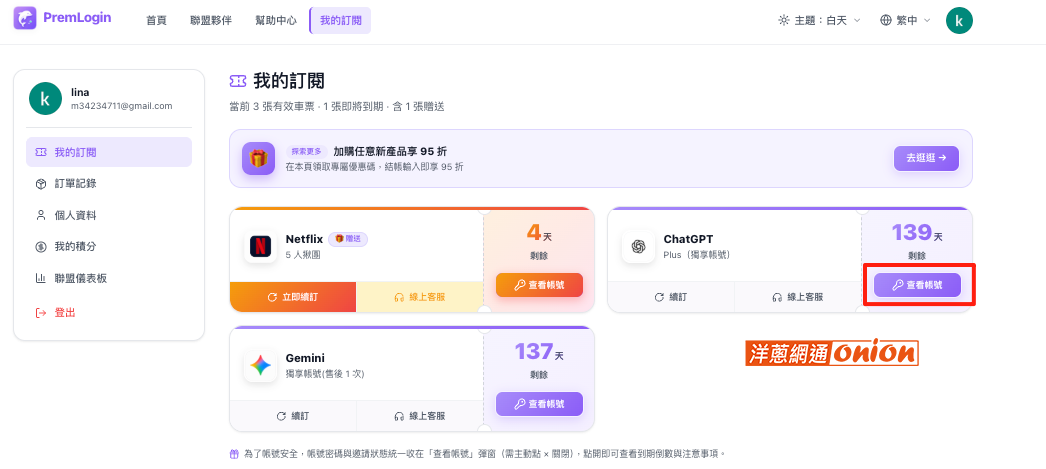The height and width of the screenshot is (469, 1046).
Task: Click the Gemini logo icon
Action: 261,366
